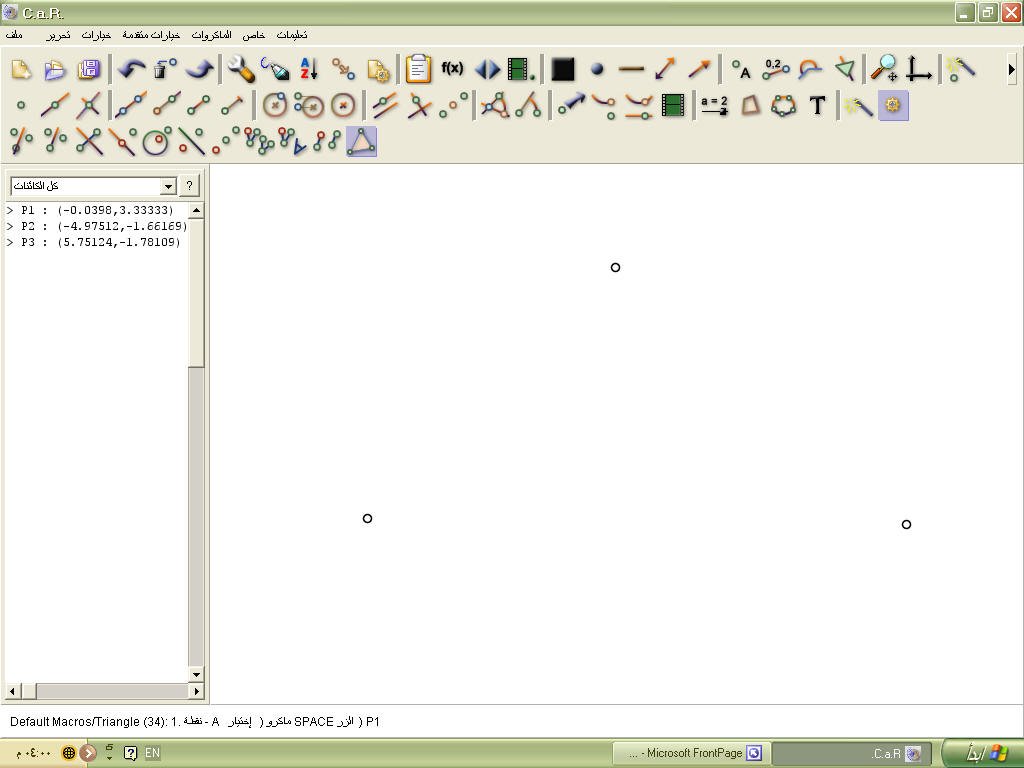Switch to Microsoft FrontPage in the taskbar
The image size is (1024, 768).
[692, 753]
